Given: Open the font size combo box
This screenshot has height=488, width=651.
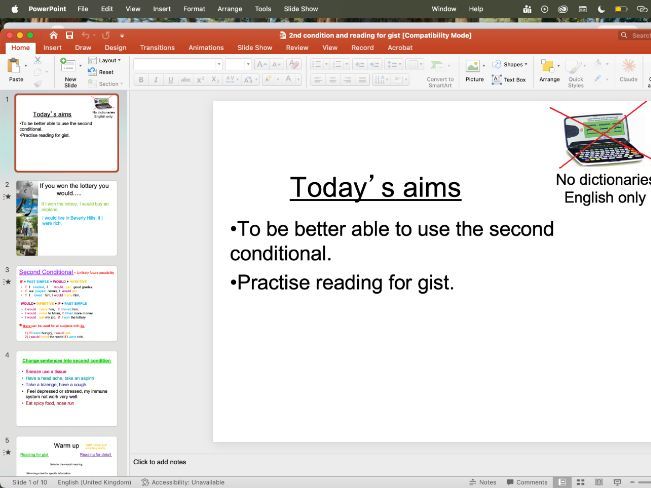Looking at the screenshot, I should pyautogui.click(x=238, y=64).
